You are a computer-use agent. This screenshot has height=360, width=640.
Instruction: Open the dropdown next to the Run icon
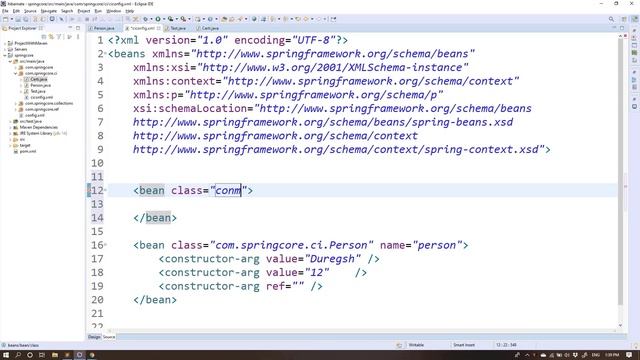pyautogui.click(x=164, y=19)
